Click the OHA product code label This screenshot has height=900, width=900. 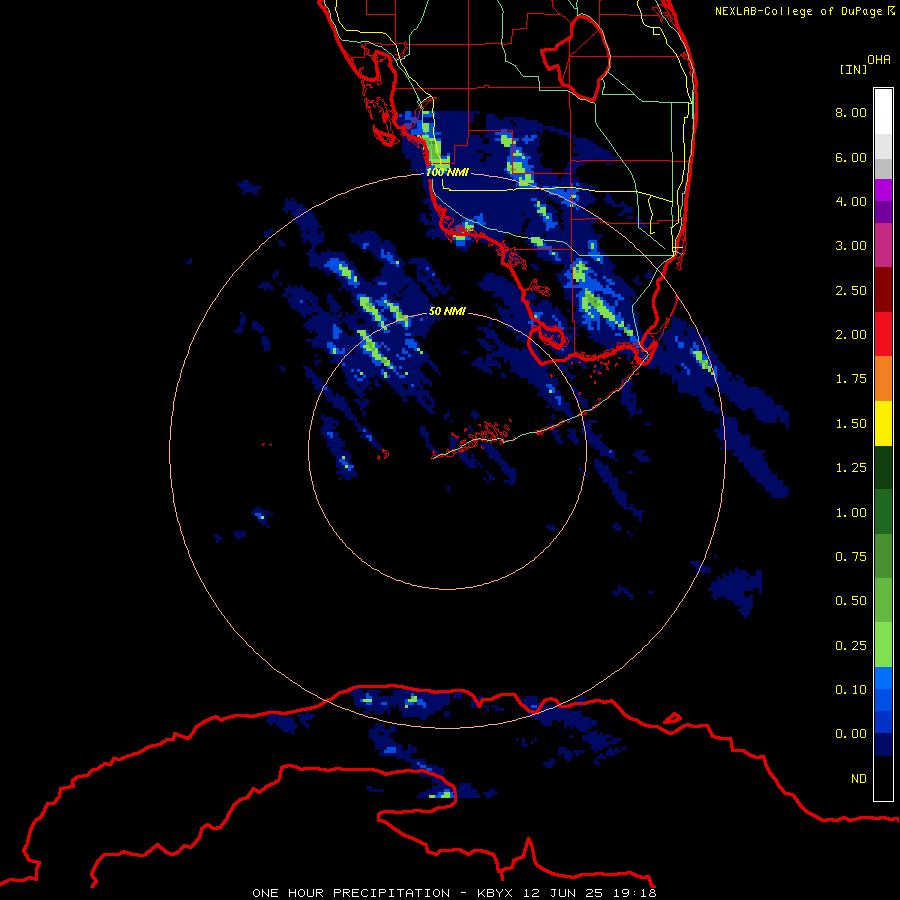(879, 60)
